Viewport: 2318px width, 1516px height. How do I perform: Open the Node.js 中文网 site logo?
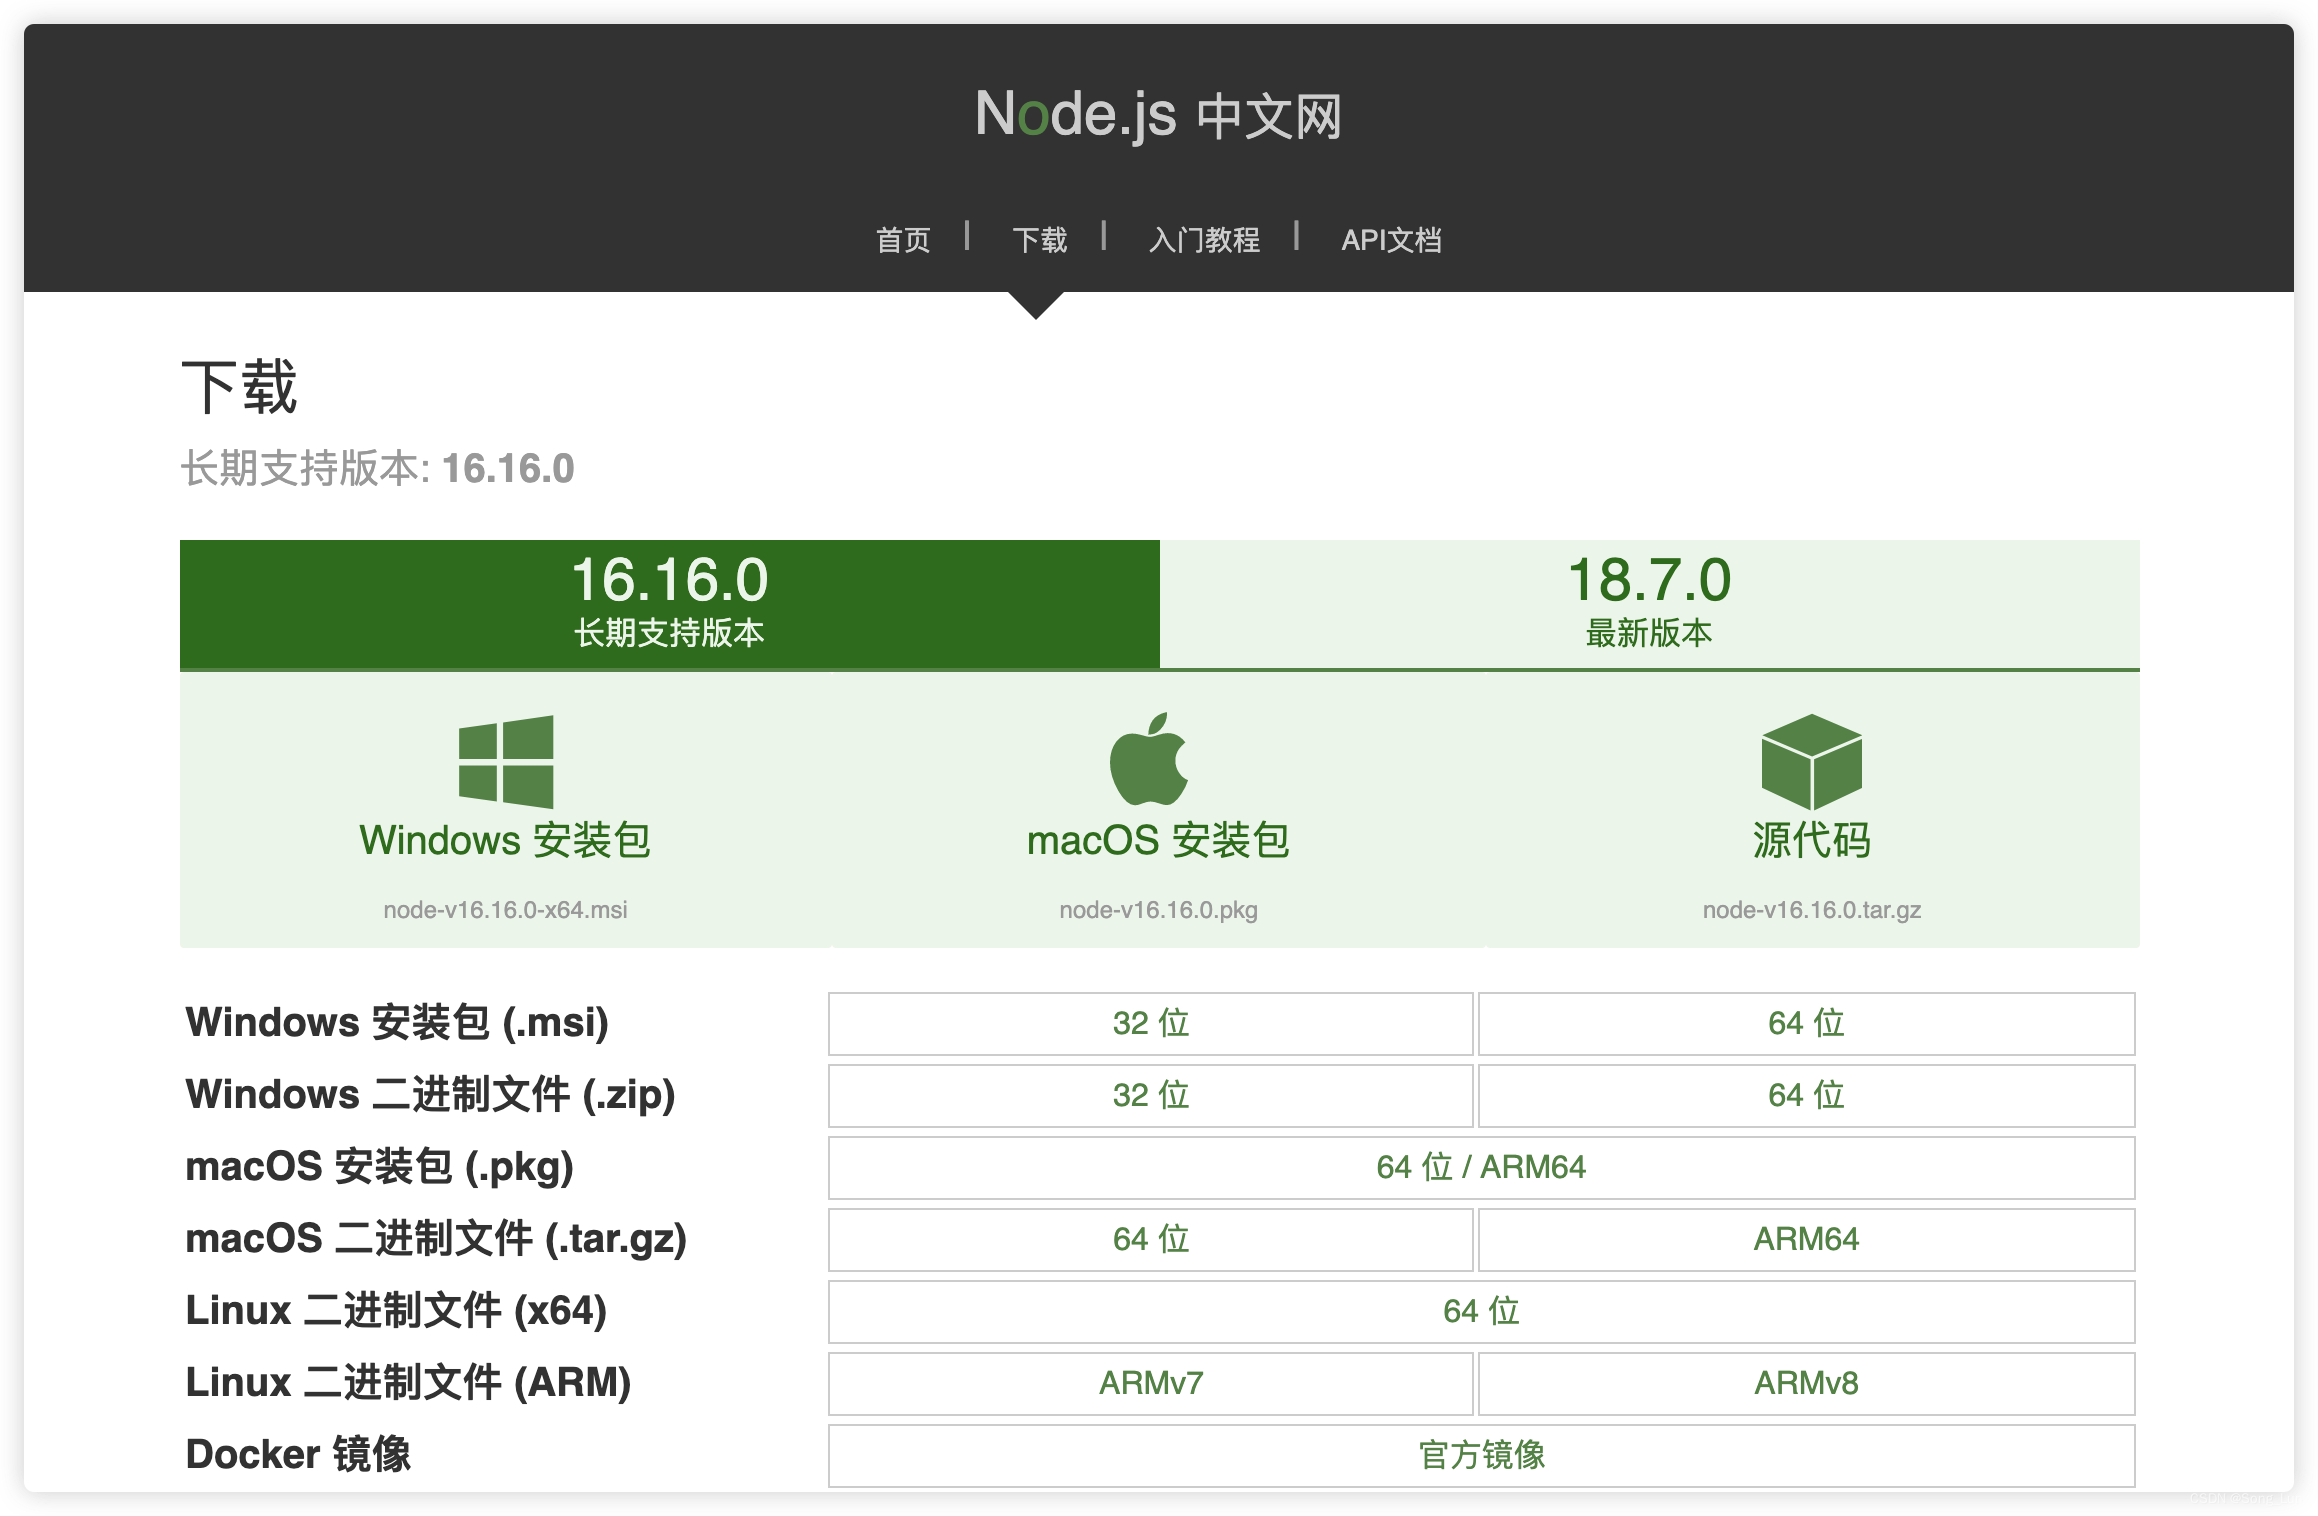click(1158, 114)
